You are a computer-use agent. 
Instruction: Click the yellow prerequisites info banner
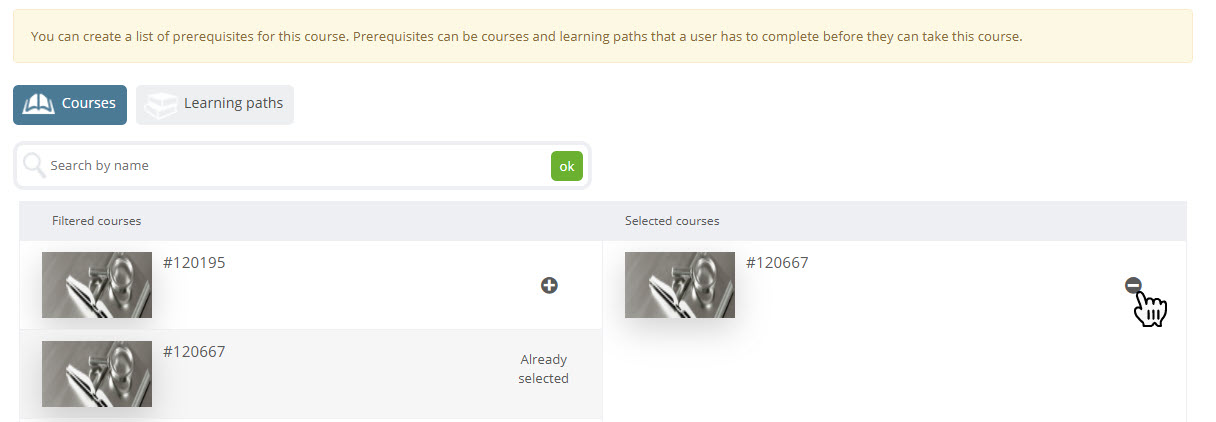(x=602, y=37)
